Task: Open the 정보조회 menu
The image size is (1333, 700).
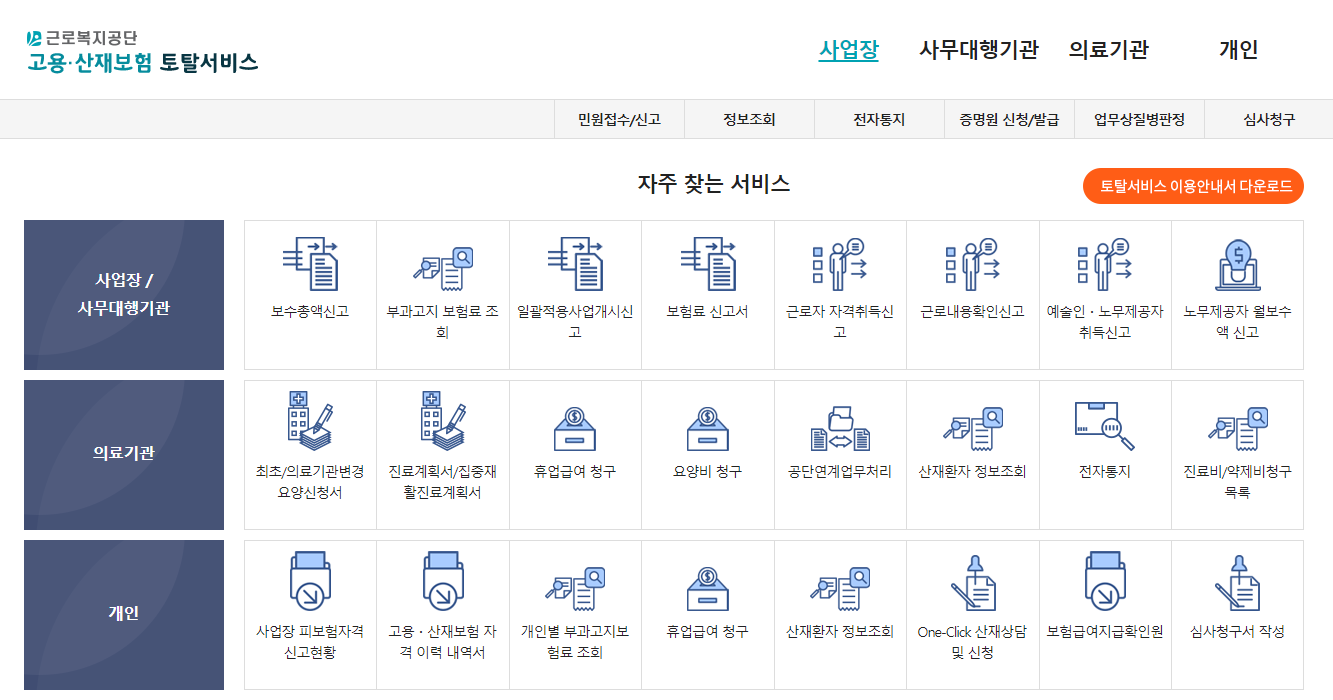Action: point(749,119)
